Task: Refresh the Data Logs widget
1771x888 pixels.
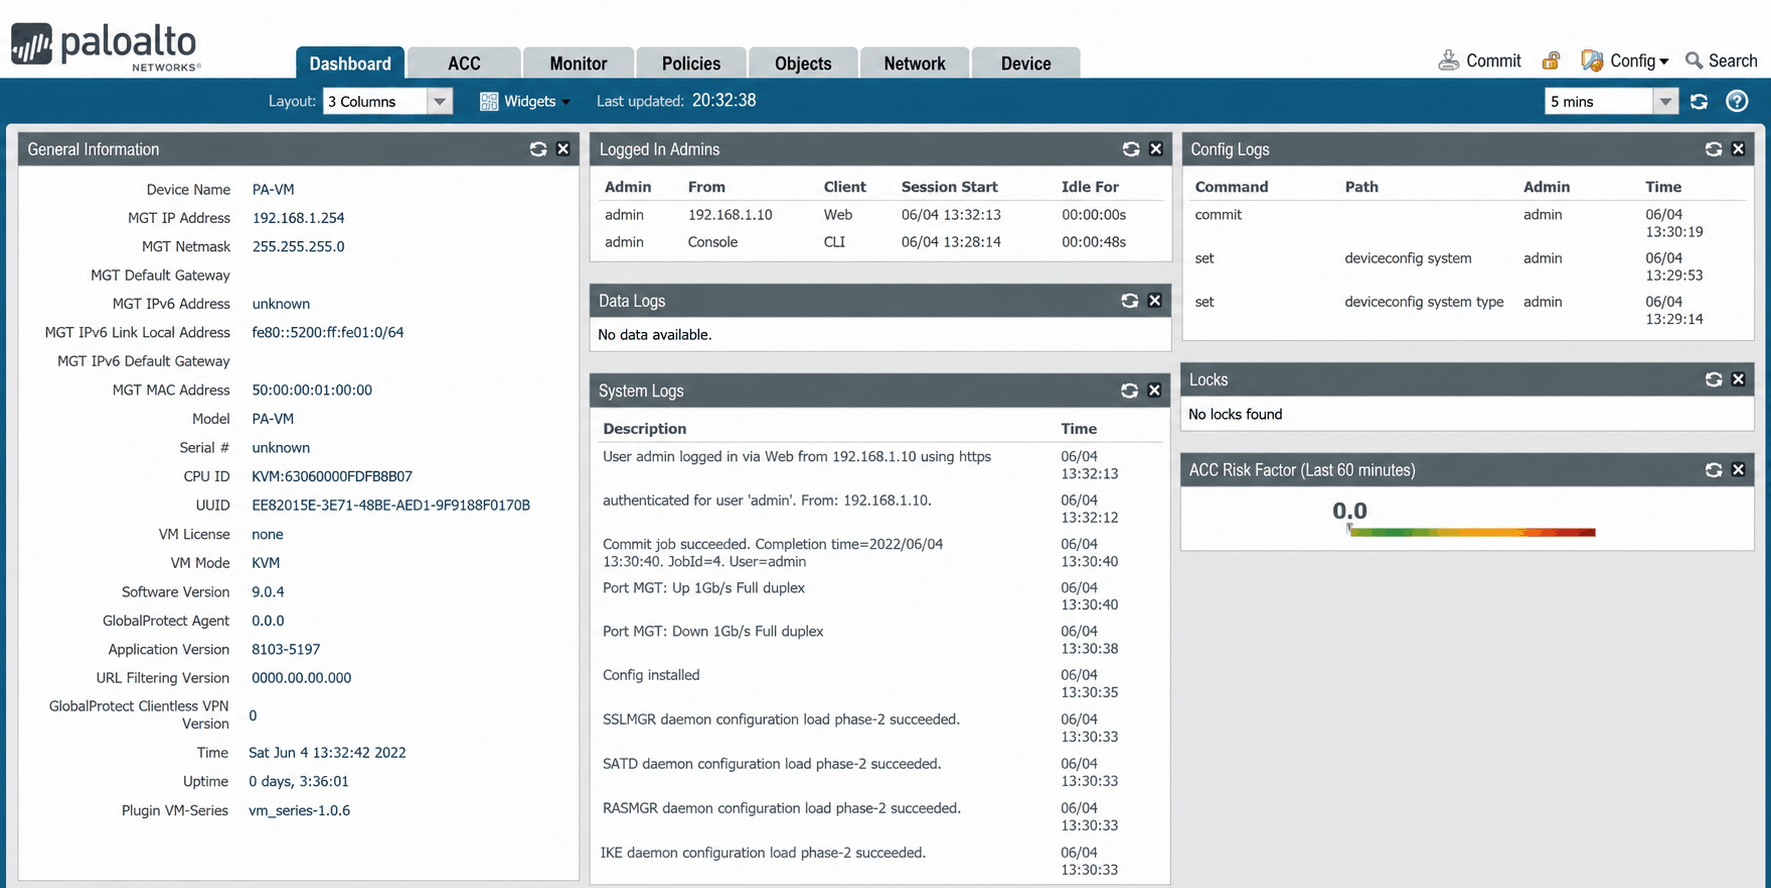Action: (x=1130, y=301)
